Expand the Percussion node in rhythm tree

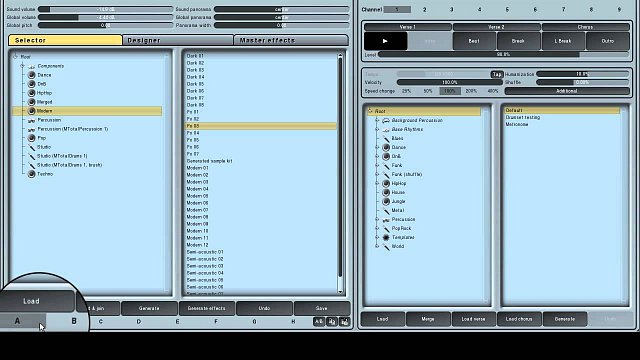(377, 219)
